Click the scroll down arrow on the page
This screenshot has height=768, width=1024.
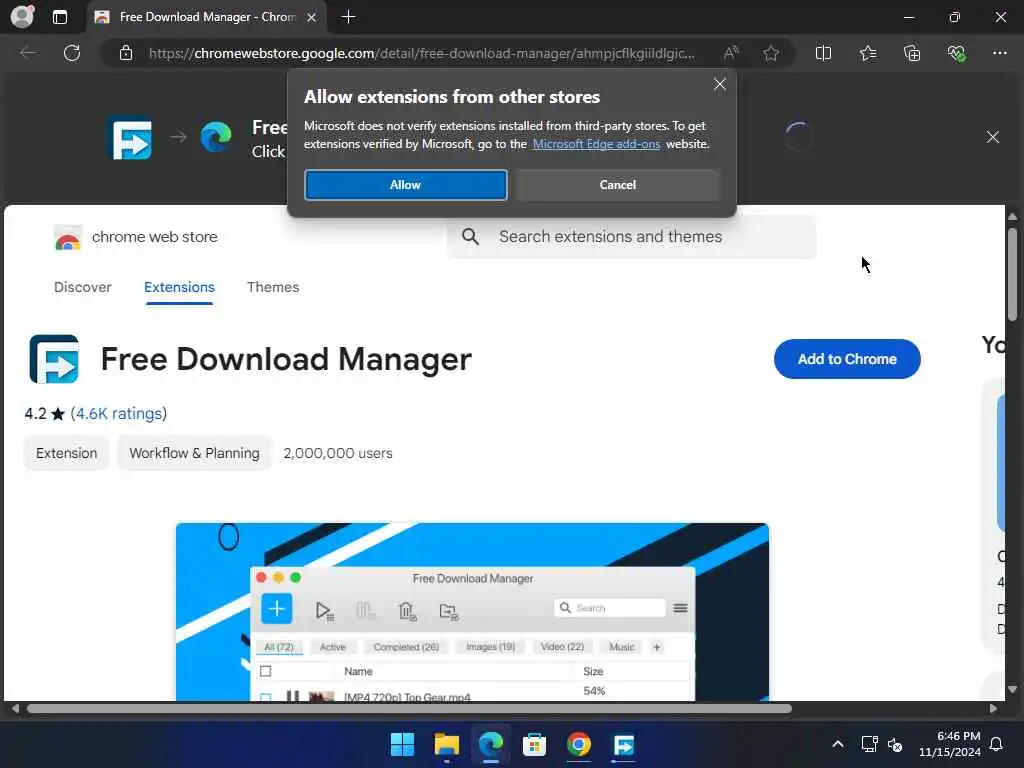tap(1012, 689)
